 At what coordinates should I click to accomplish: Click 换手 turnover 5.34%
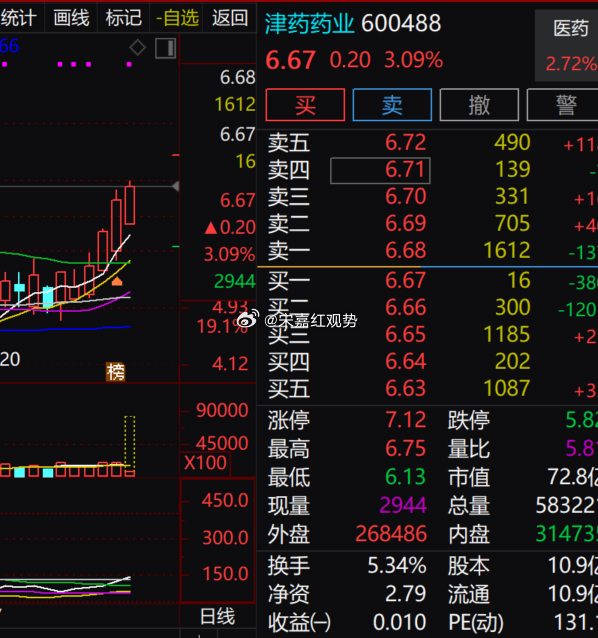pyautogui.click(x=397, y=566)
